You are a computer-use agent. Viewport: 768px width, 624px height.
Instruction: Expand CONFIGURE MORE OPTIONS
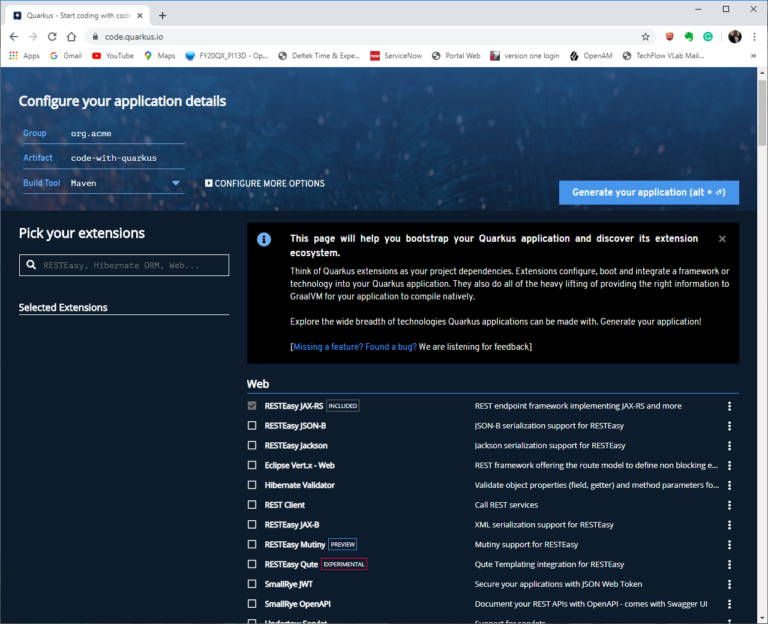coord(264,183)
